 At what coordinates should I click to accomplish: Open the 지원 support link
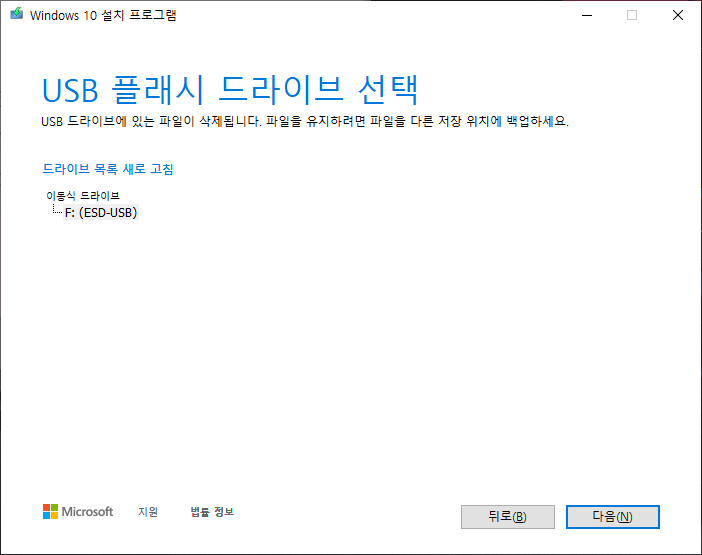coord(148,512)
